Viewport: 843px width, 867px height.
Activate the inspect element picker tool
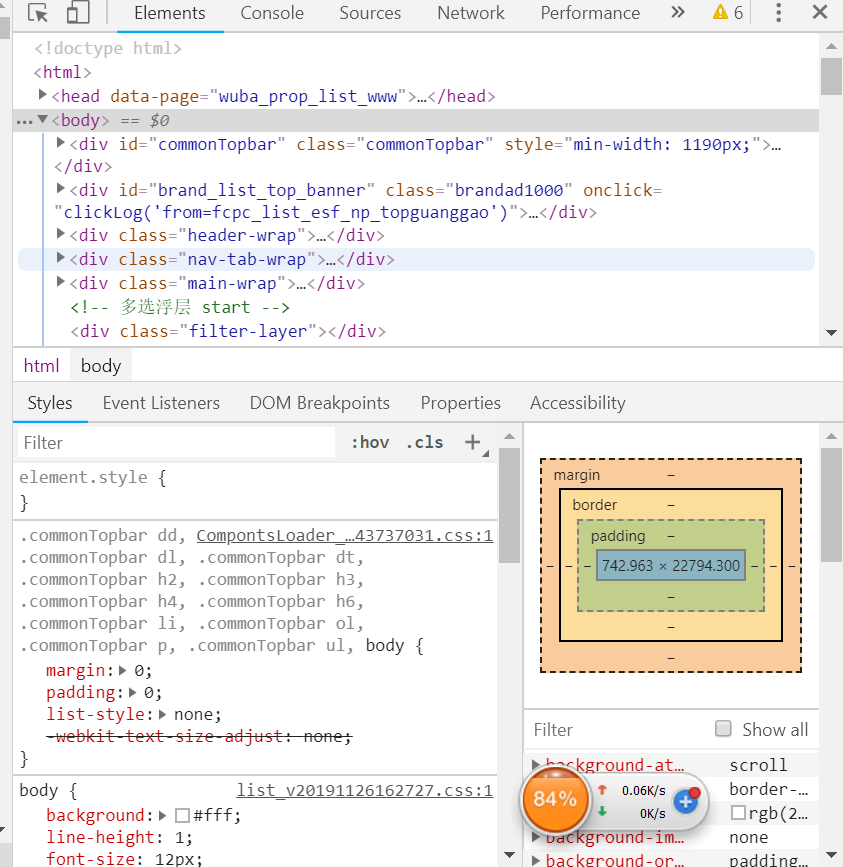(x=38, y=13)
